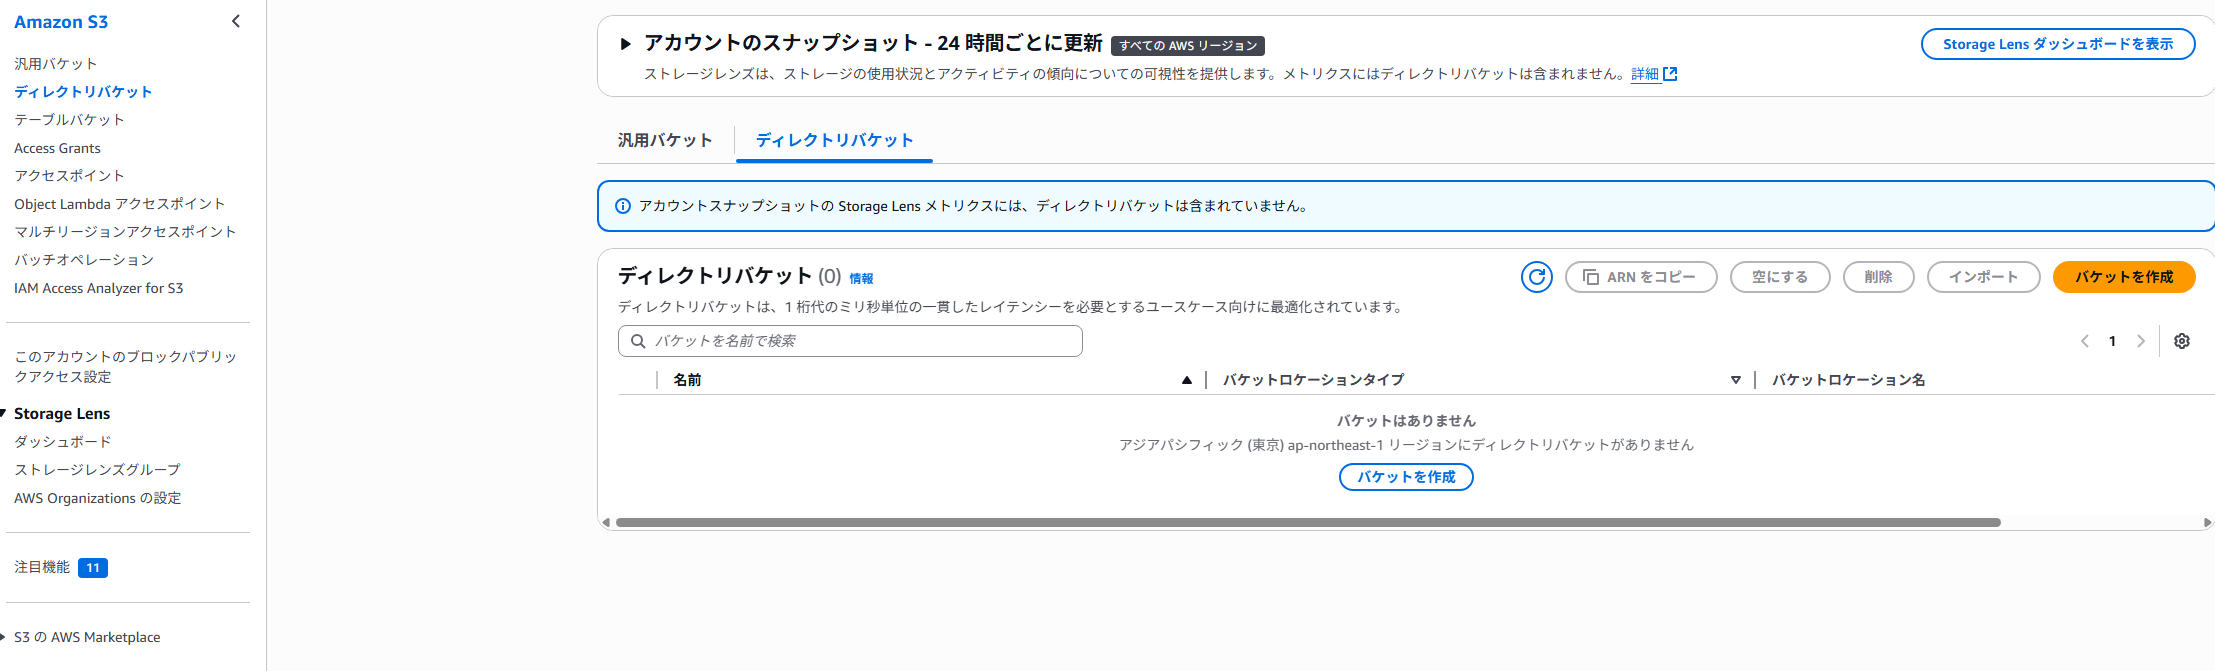This screenshot has width=2215, height=671.
Task: Click the info icon in the Storage Lens notice
Action: coord(622,206)
